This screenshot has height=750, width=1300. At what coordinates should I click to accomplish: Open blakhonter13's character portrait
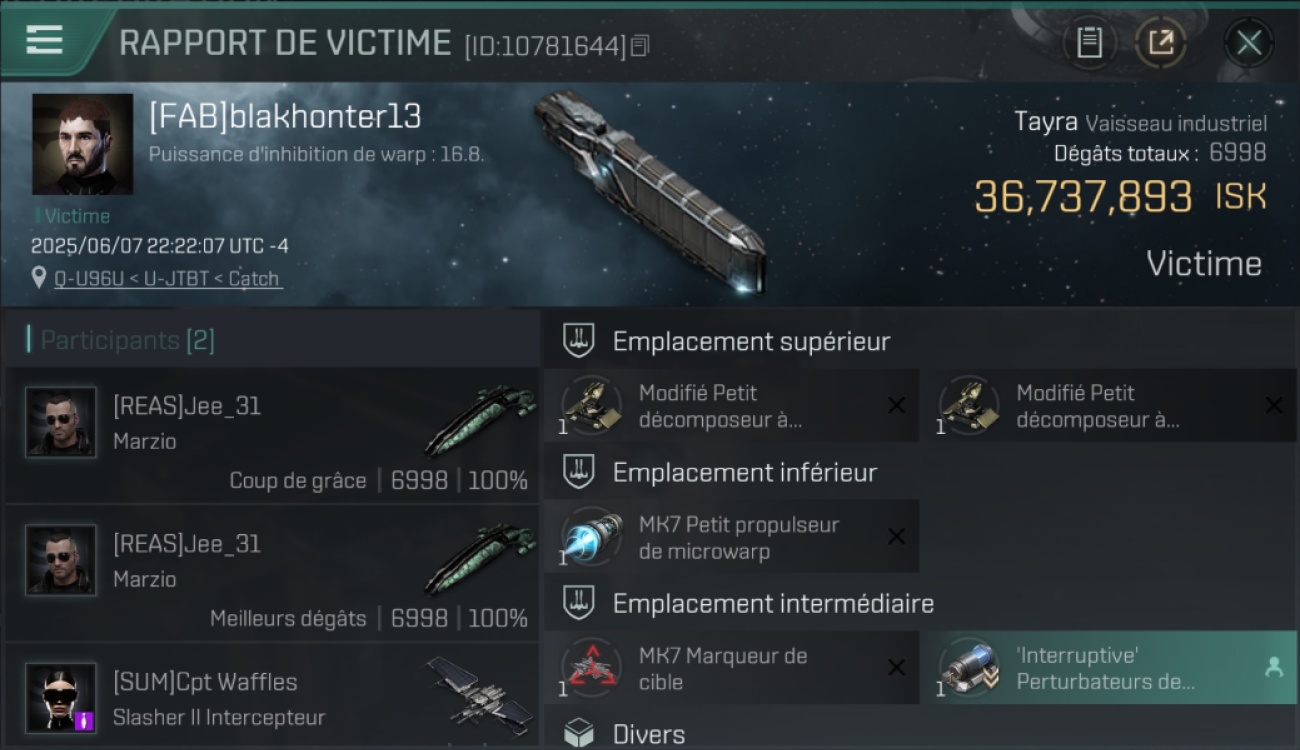point(82,144)
